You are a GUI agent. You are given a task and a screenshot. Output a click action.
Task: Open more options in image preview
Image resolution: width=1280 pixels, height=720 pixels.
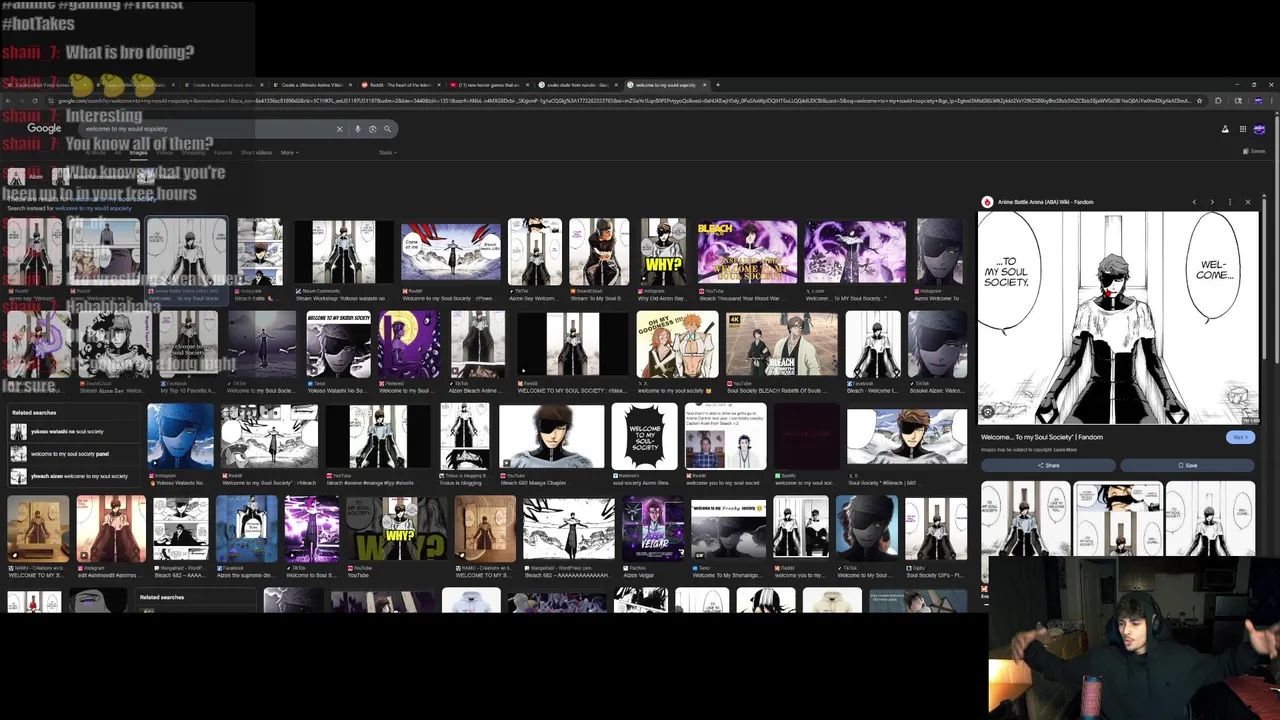(1230, 202)
